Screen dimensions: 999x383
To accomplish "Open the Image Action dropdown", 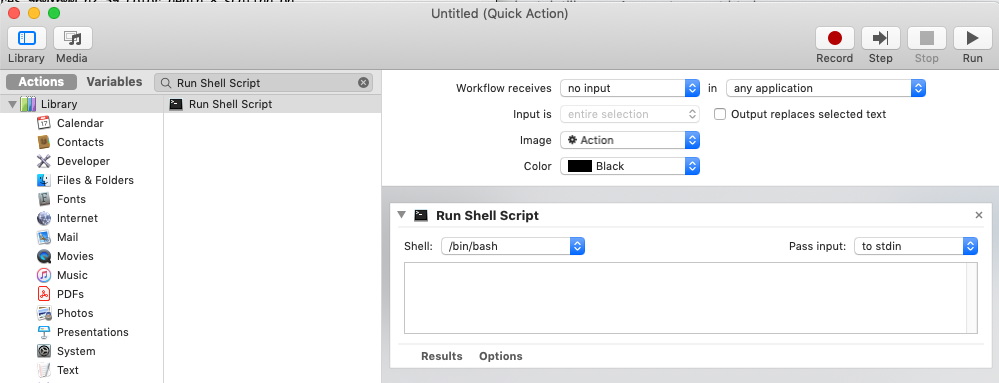I will point(630,140).
